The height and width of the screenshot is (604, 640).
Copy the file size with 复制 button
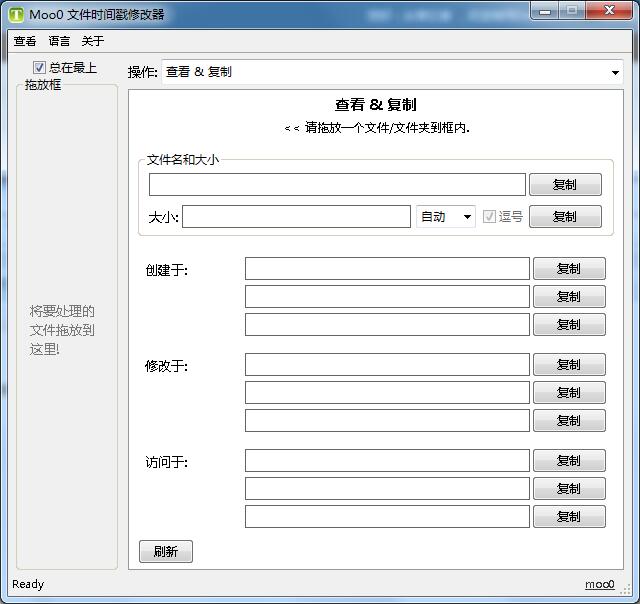click(x=565, y=216)
